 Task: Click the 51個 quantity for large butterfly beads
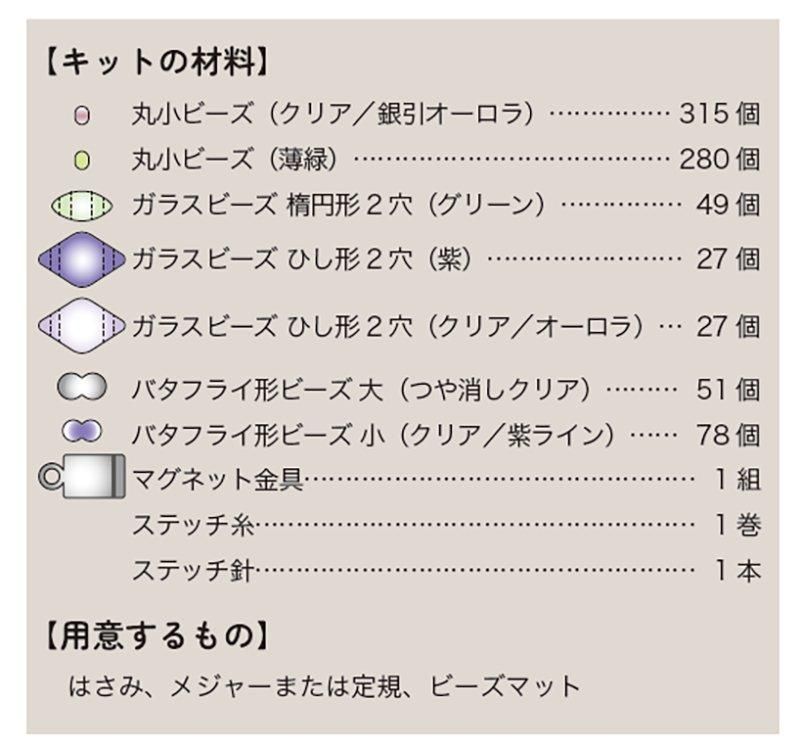click(727, 389)
